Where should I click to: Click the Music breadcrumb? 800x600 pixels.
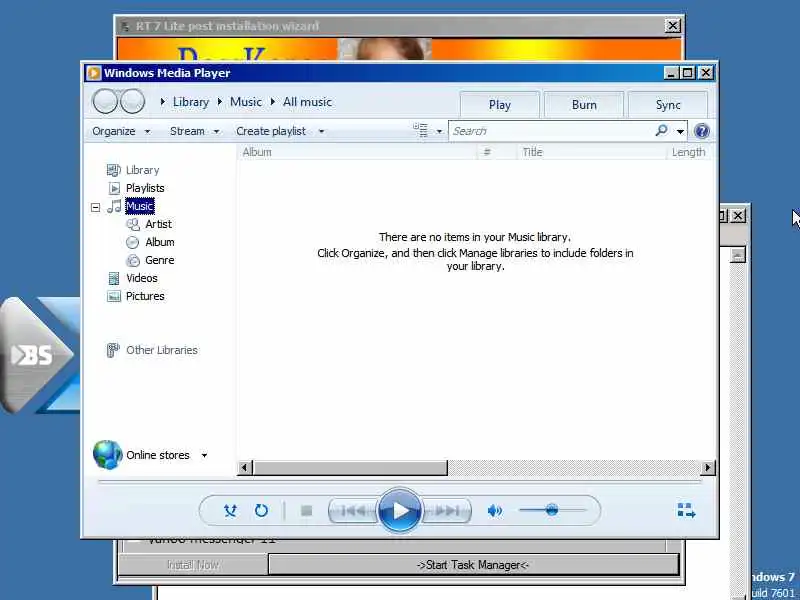(245, 102)
